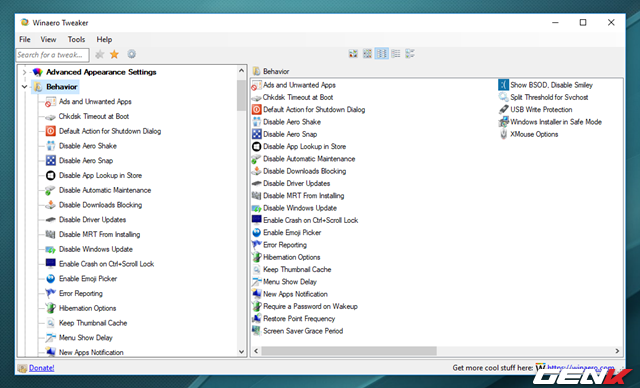Select New Apps Notification in tree

tap(91, 352)
